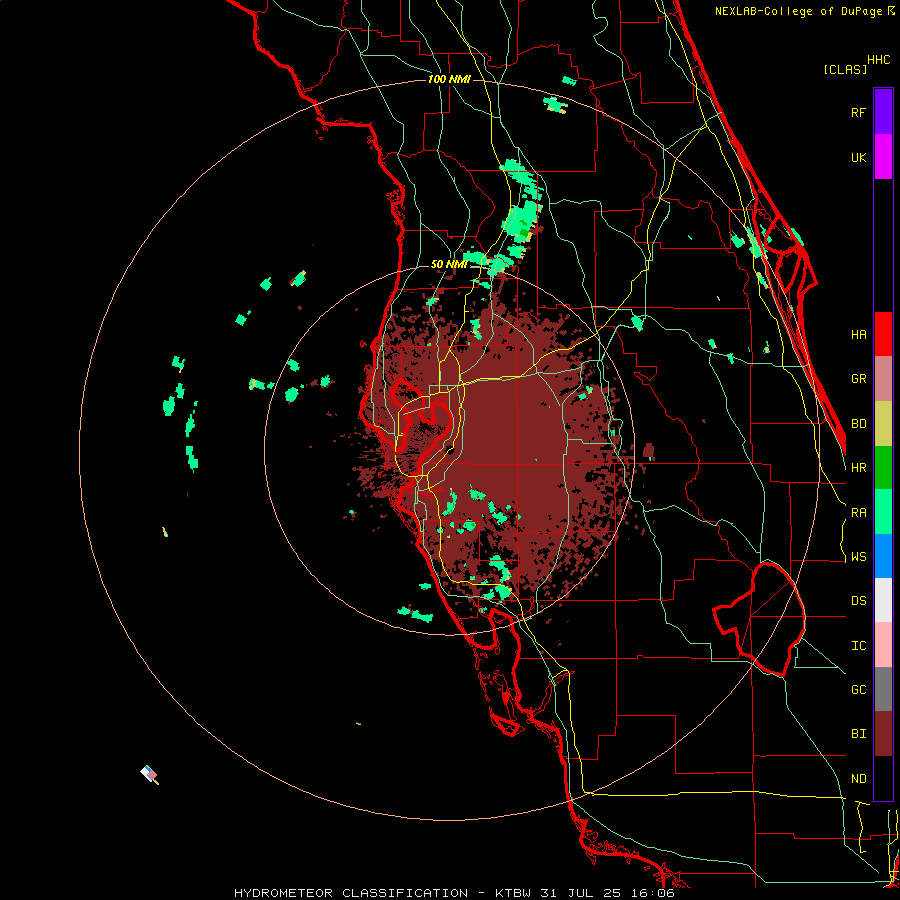Click the GC legend label
This screenshot has height=900, width=900.
pyautogui.click(x=858, y=690)
